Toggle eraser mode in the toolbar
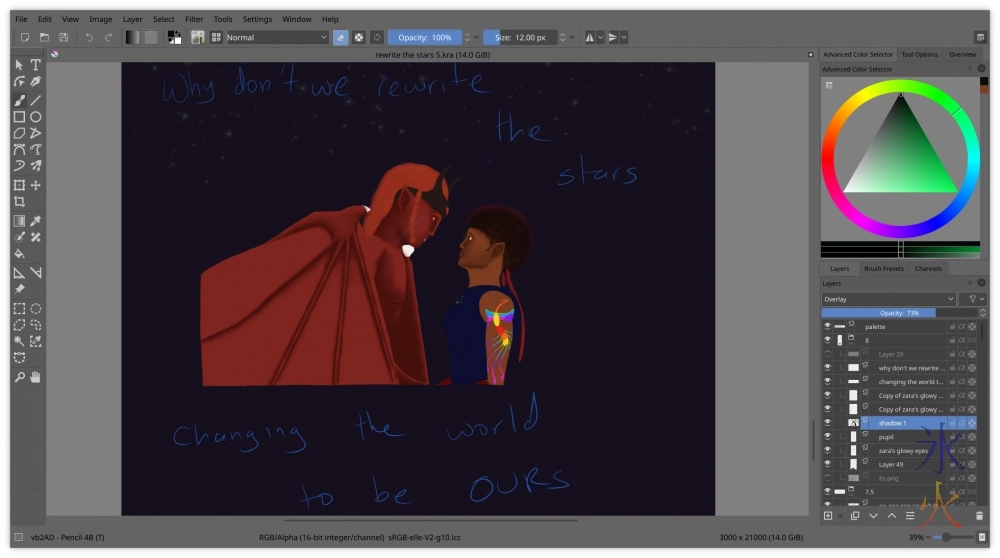 [340, 38]
